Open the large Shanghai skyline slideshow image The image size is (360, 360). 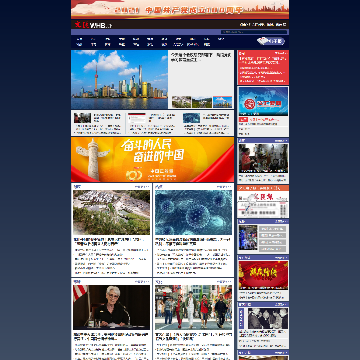tap(119, 79)
